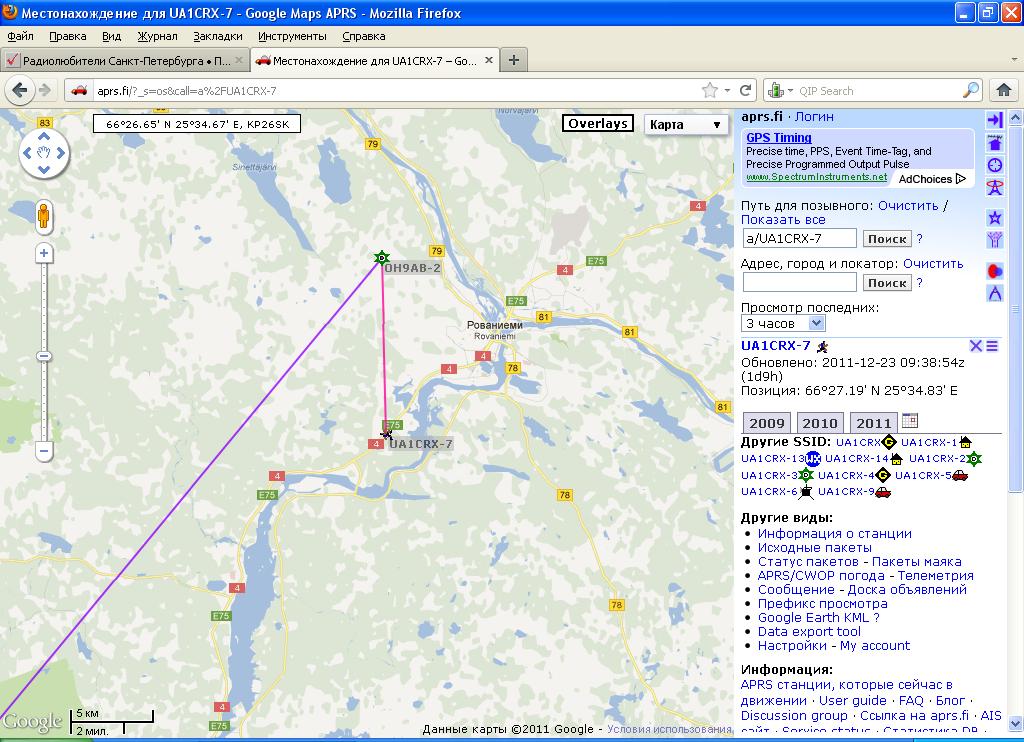The width and height of the screenshot is (1024, 742).
Task: Open the Журнал menu
Action: pyautogui.click(x=157, y=36)
